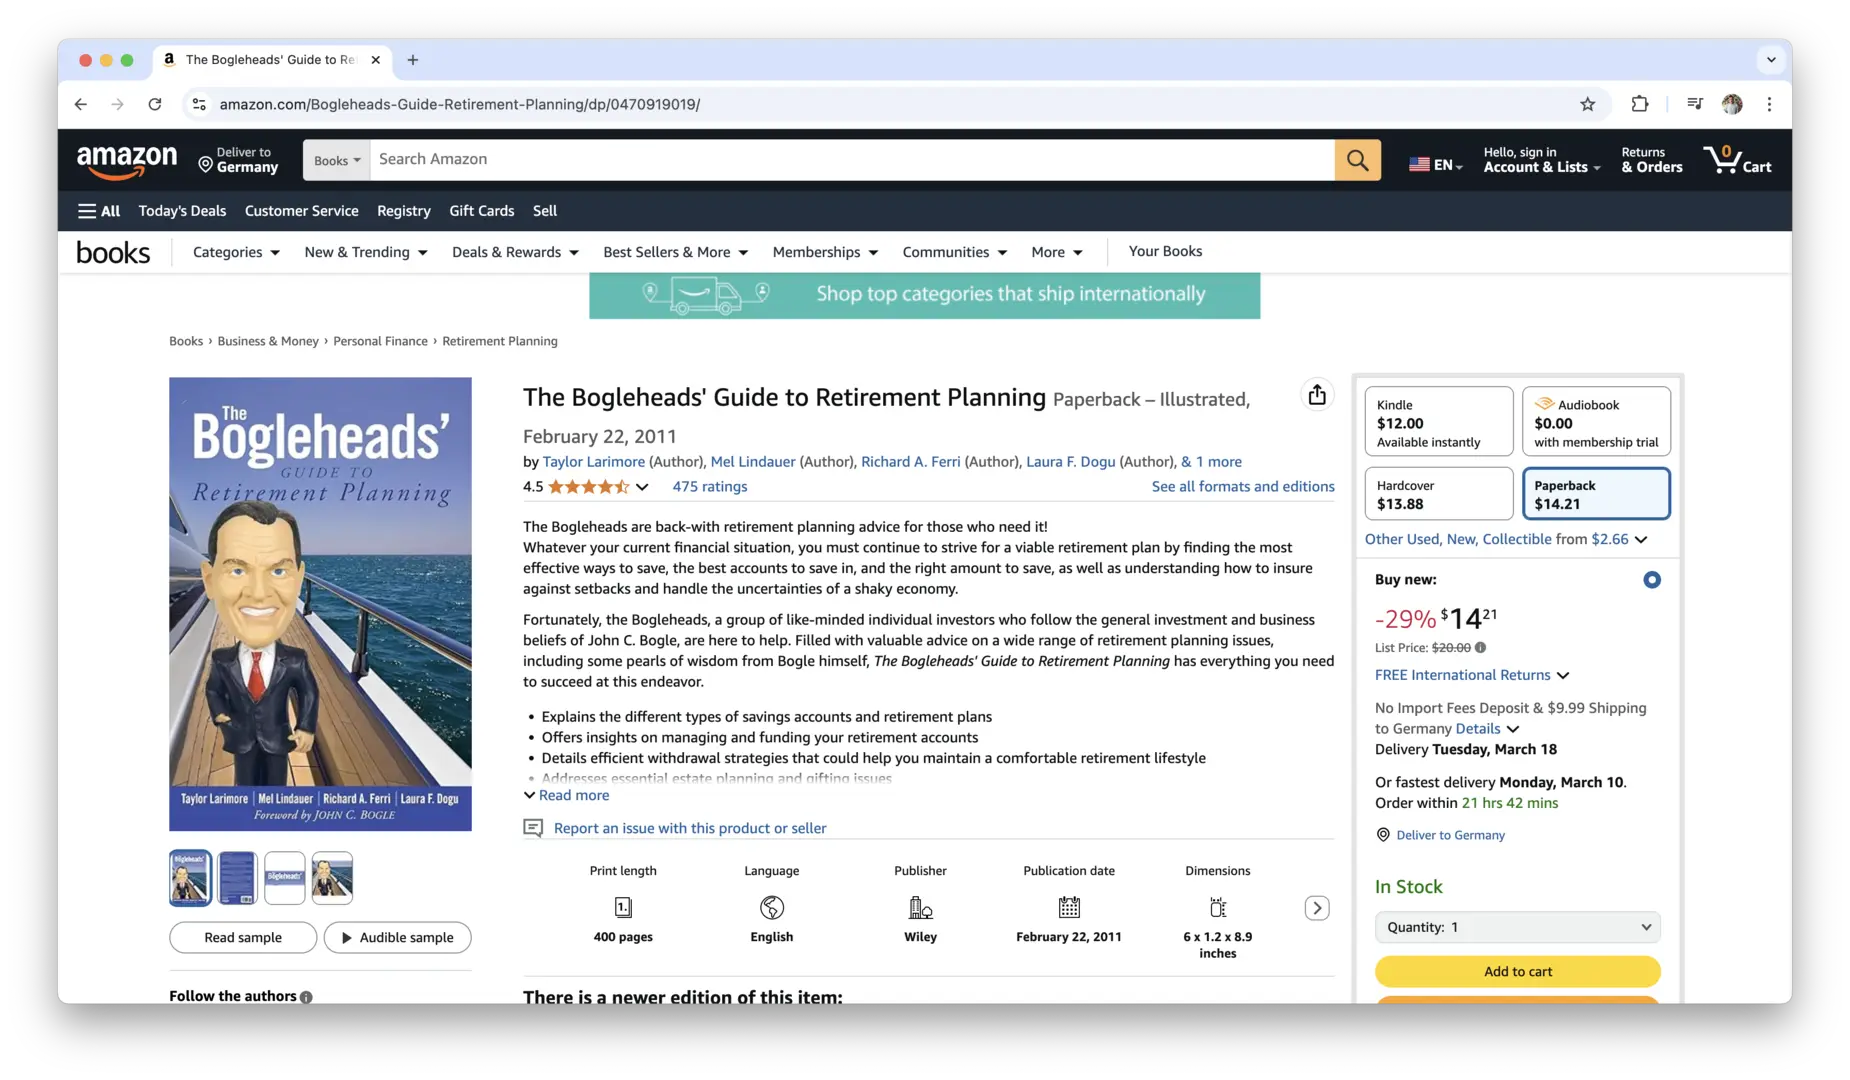This screenshot has height=1080, width=1850.
Task: Expand shipping Details to Germany
Action: click(x=1487, y=729)
